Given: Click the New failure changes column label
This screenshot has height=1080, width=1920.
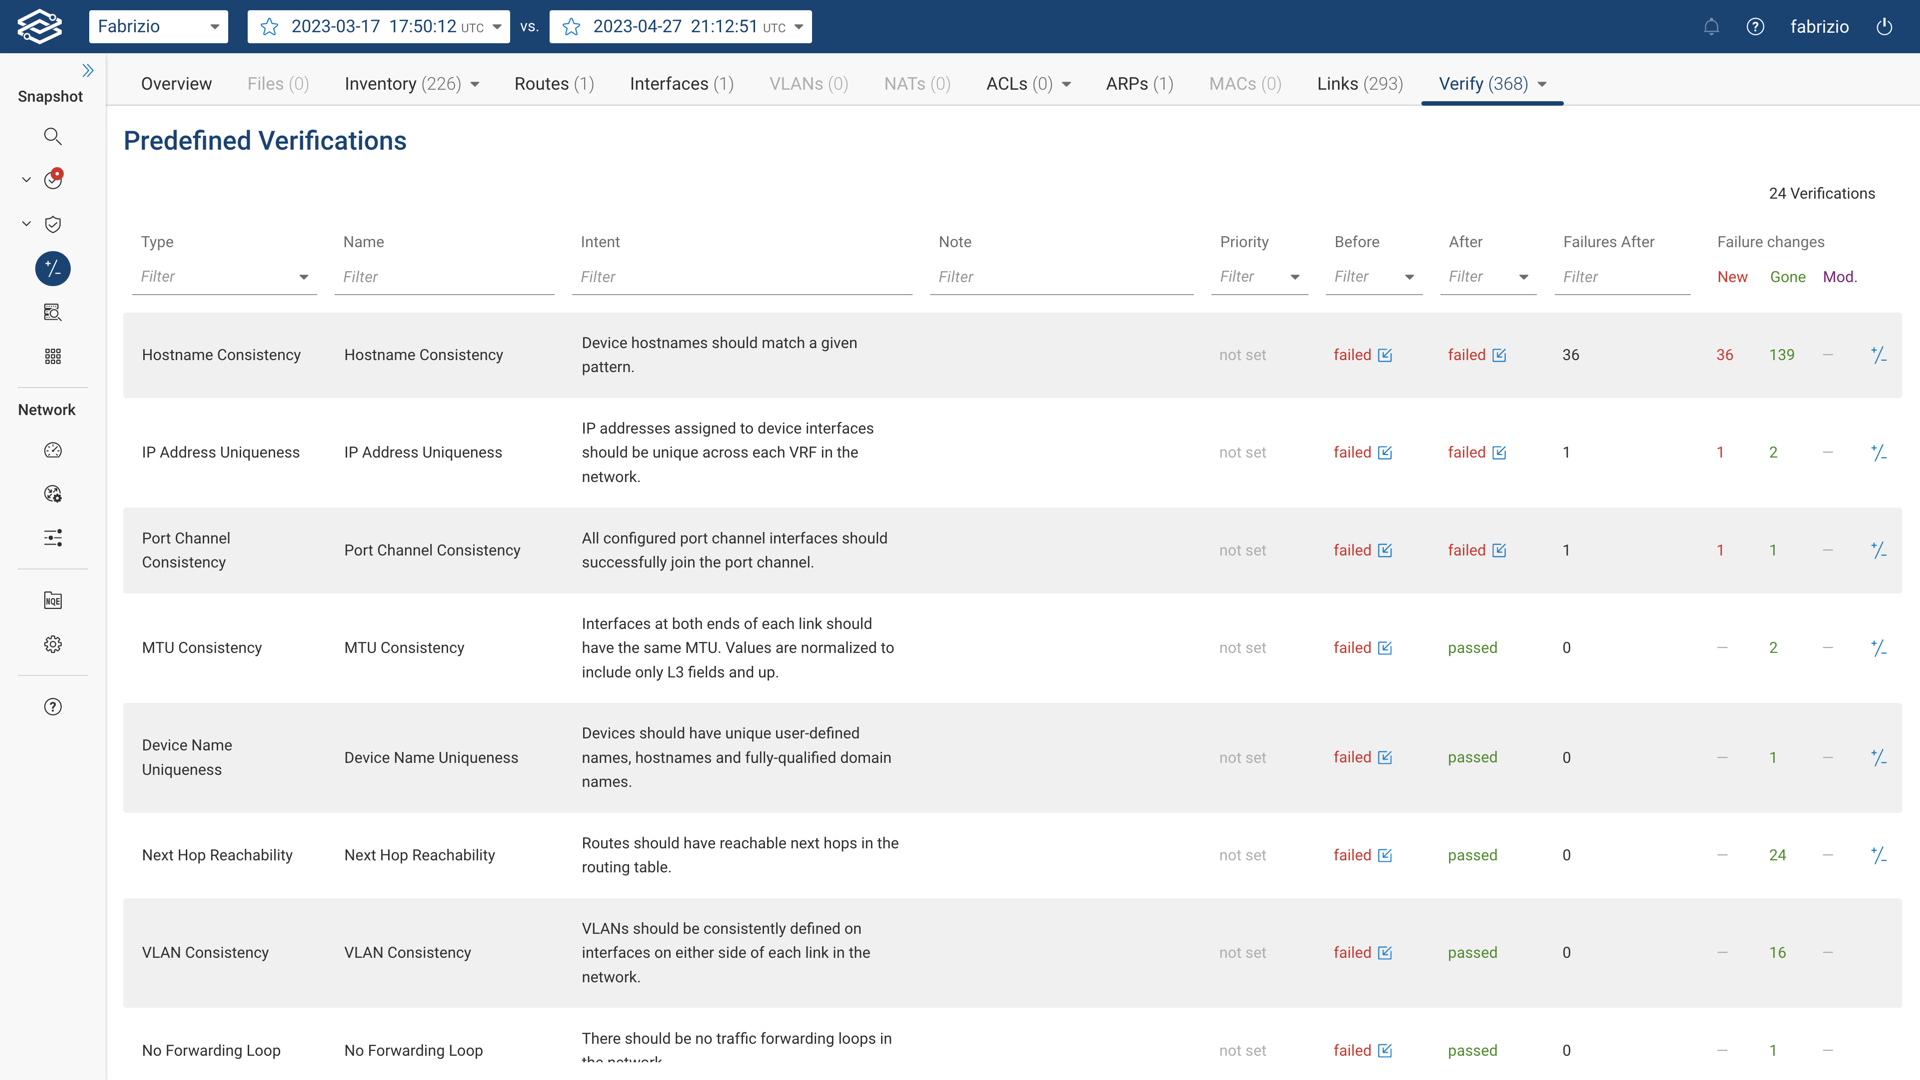Looking at the screenshot, I should [1732, 277].
